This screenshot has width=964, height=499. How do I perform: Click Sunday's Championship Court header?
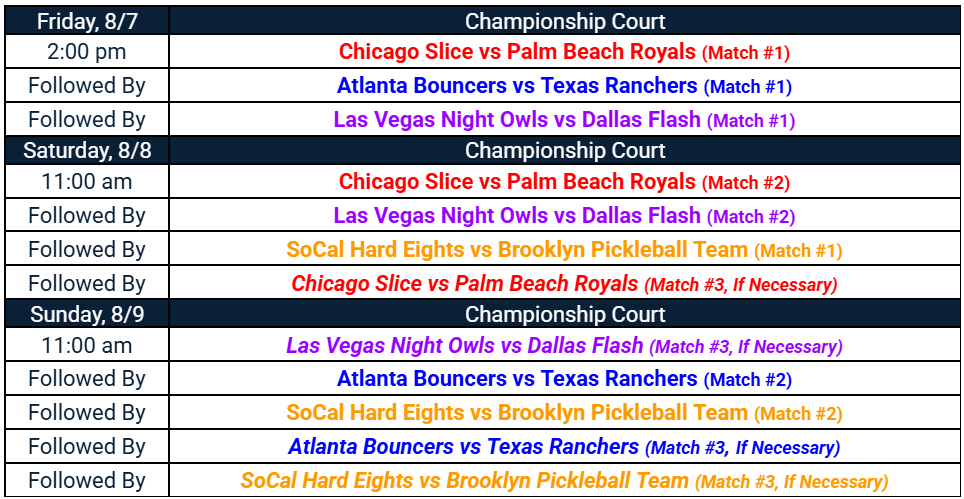[564, 314]
